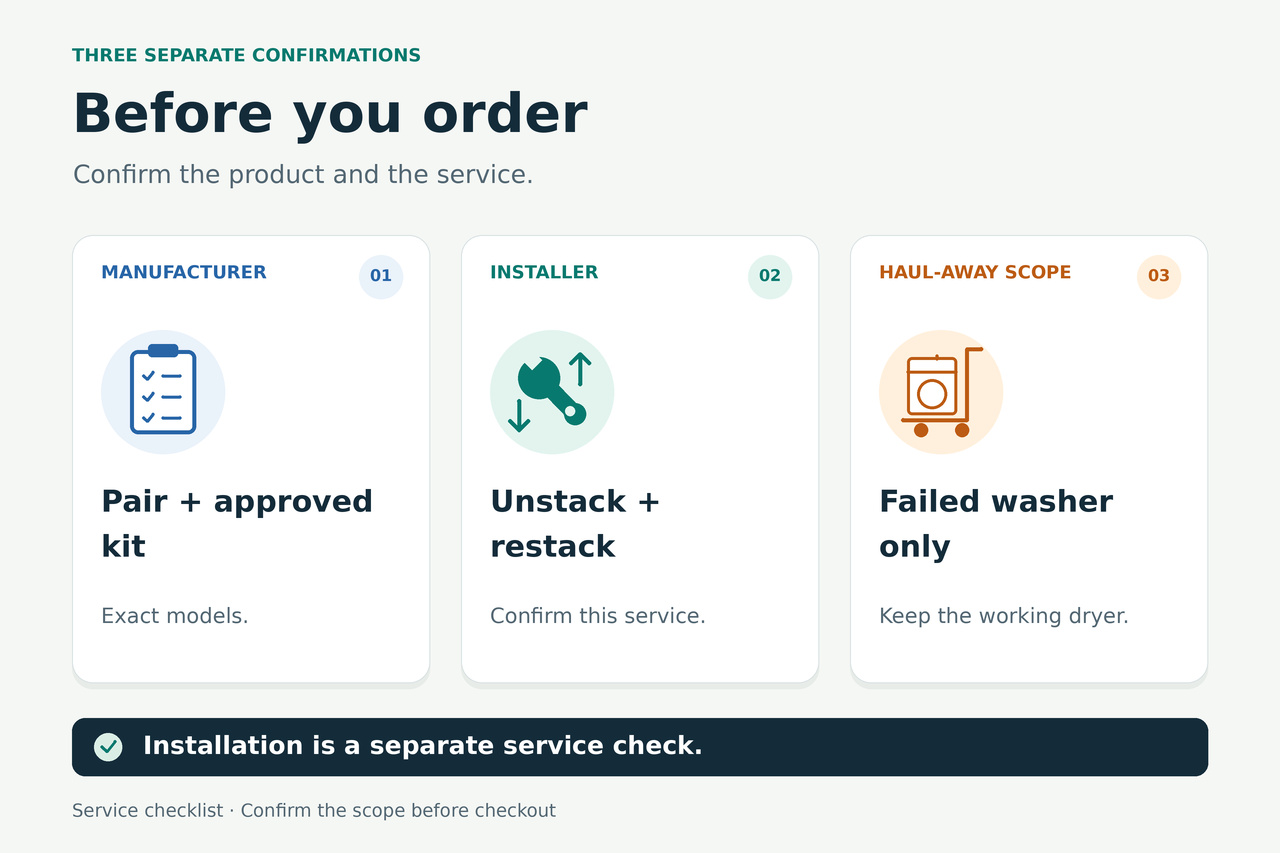Click the 'Before you order' title
Viewport: 1280px width, 853px height.
330,114
